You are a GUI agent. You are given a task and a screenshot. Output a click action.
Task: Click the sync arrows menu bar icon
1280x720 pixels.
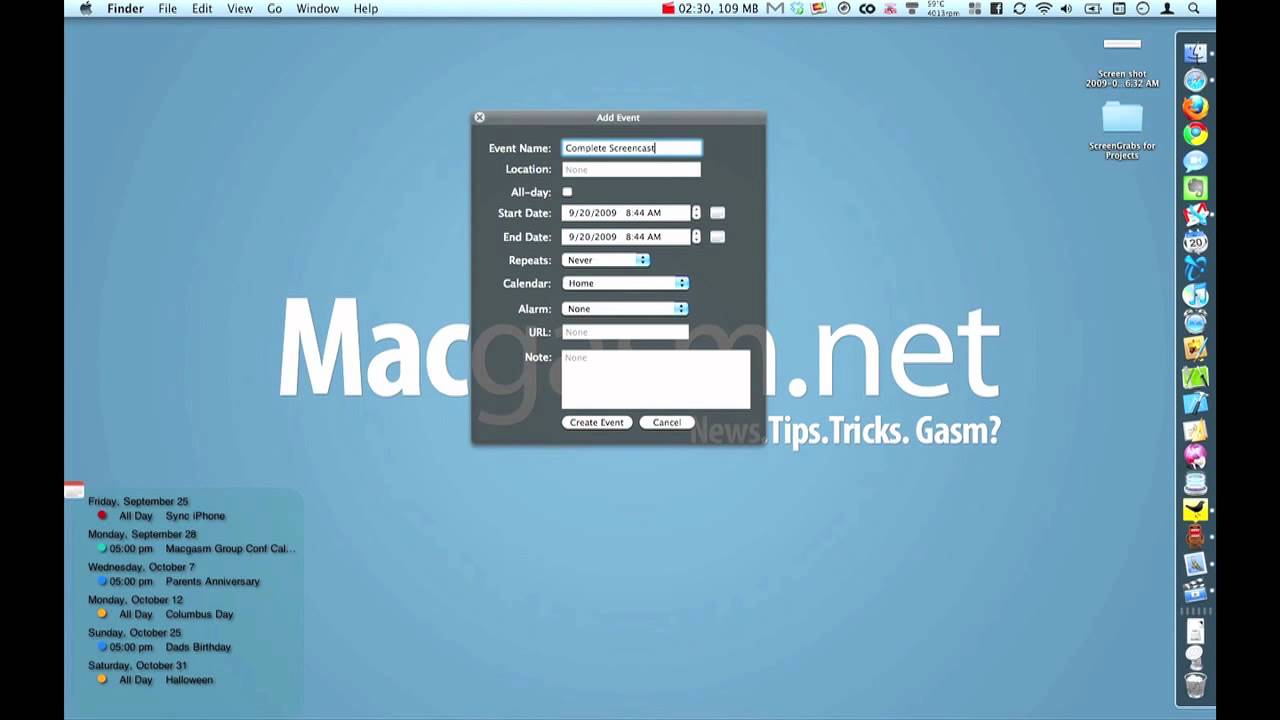point(1019,8)
